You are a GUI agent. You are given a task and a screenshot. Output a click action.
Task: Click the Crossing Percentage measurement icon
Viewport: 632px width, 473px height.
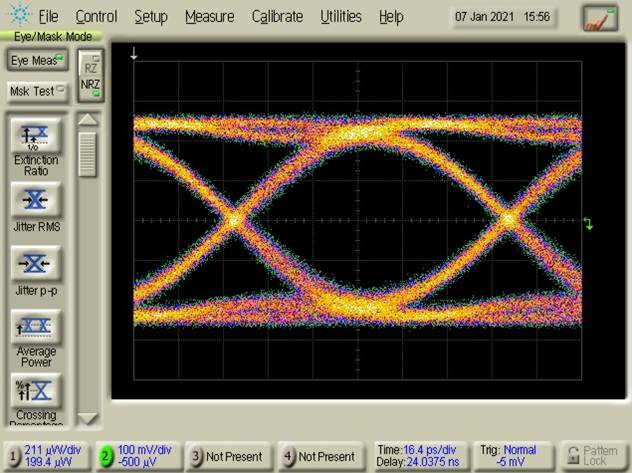click(36, 389)
